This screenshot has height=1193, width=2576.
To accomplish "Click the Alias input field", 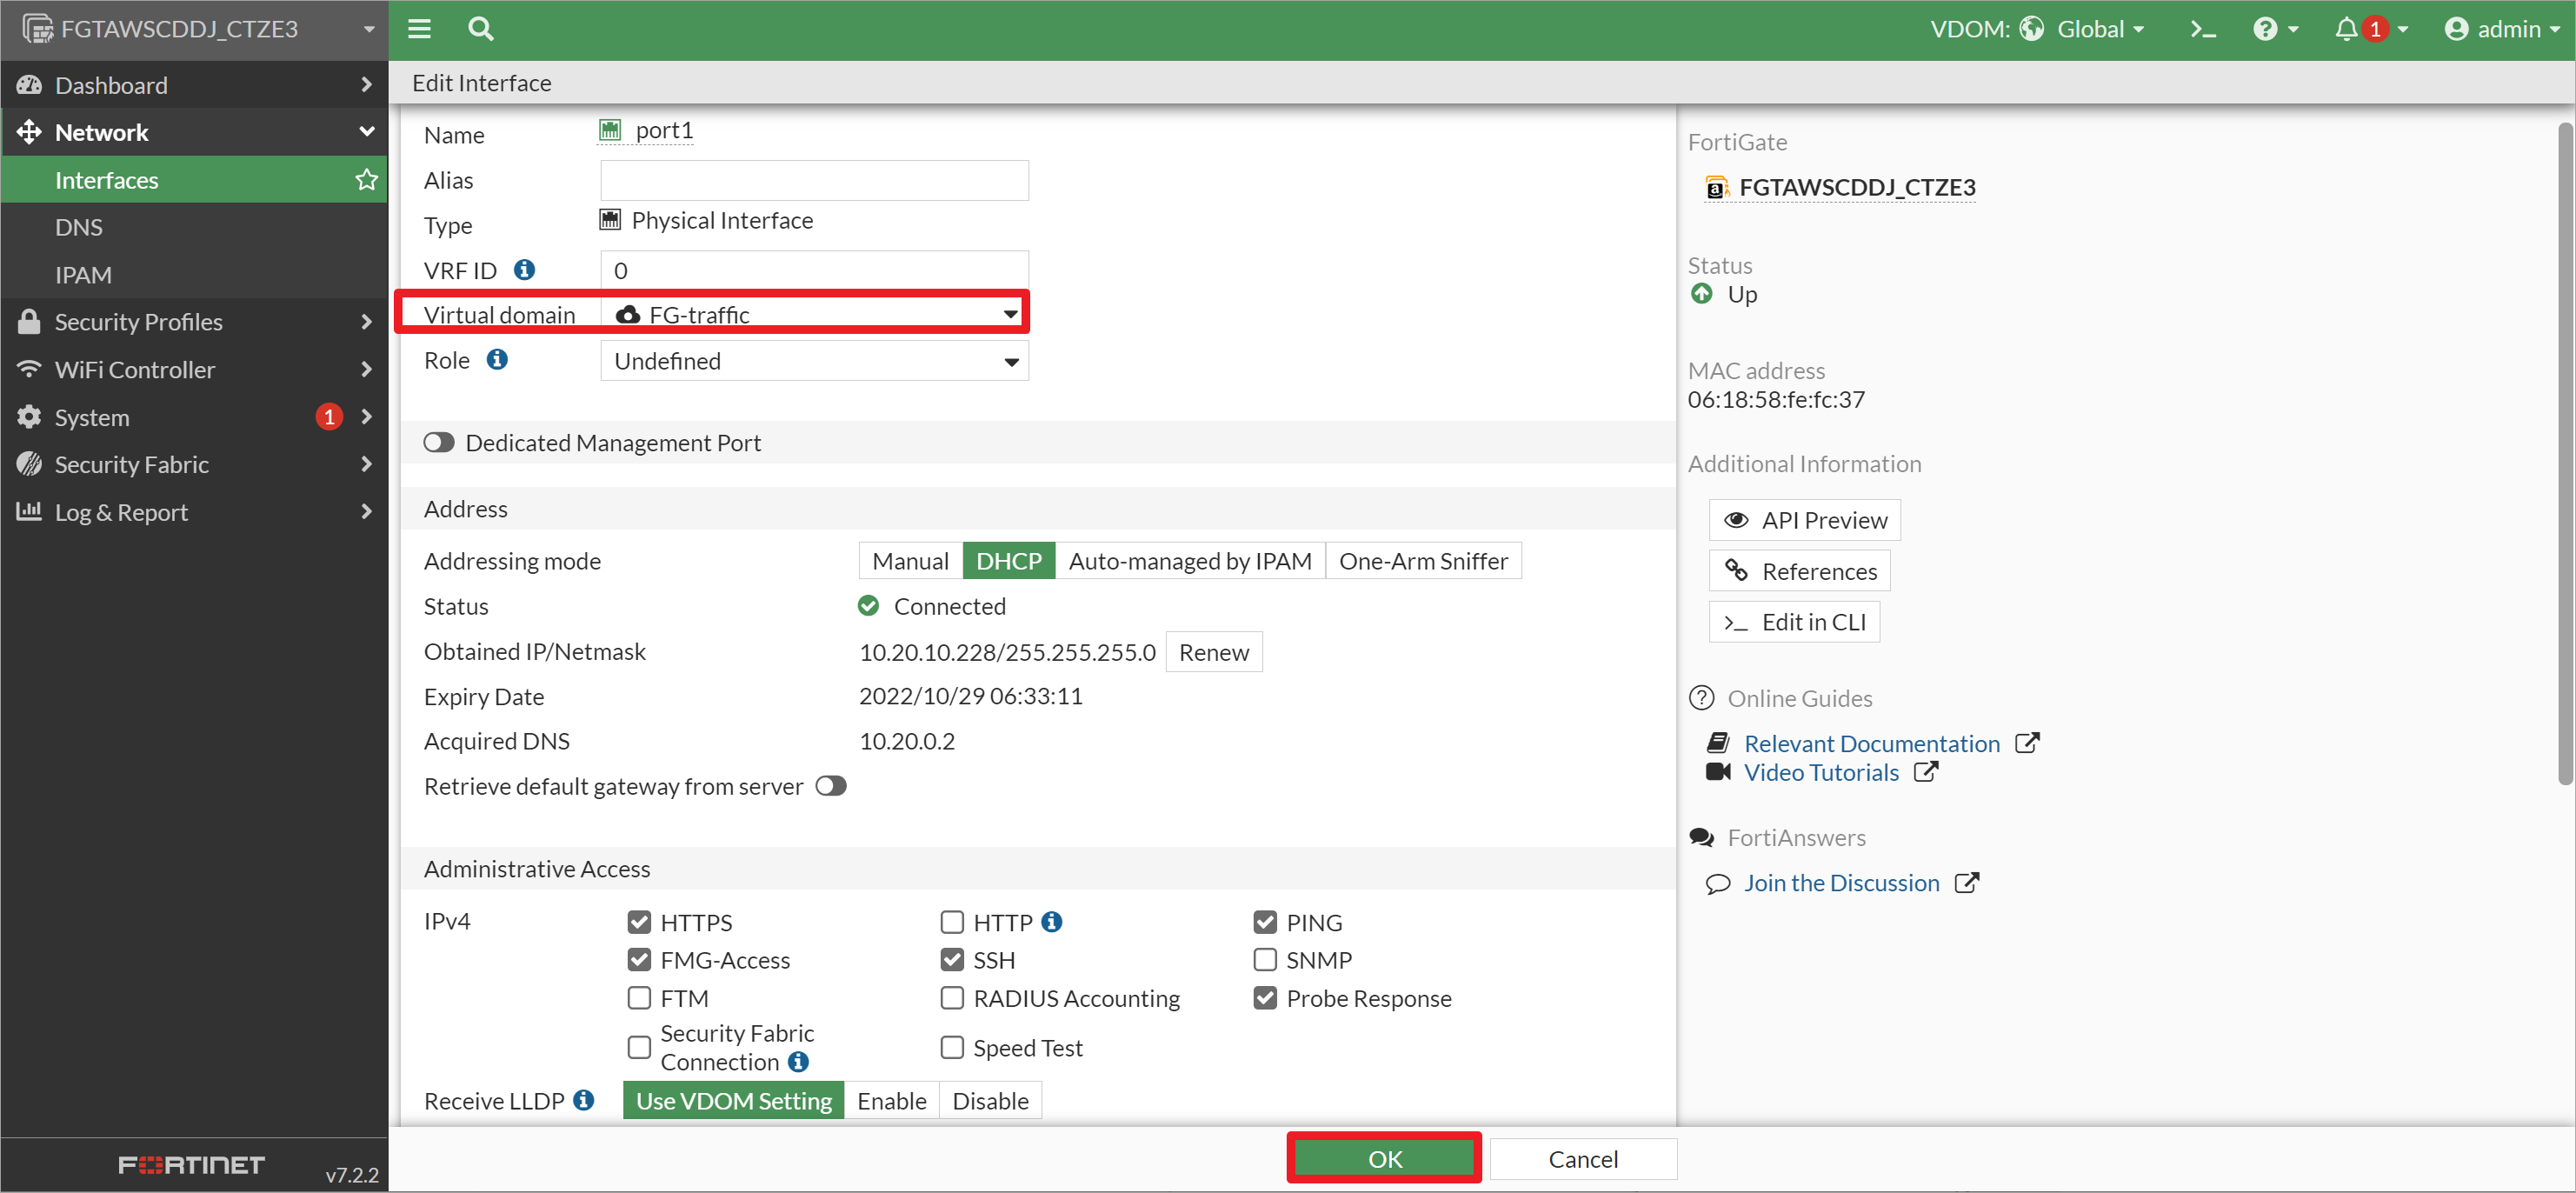I will [814, 180].
